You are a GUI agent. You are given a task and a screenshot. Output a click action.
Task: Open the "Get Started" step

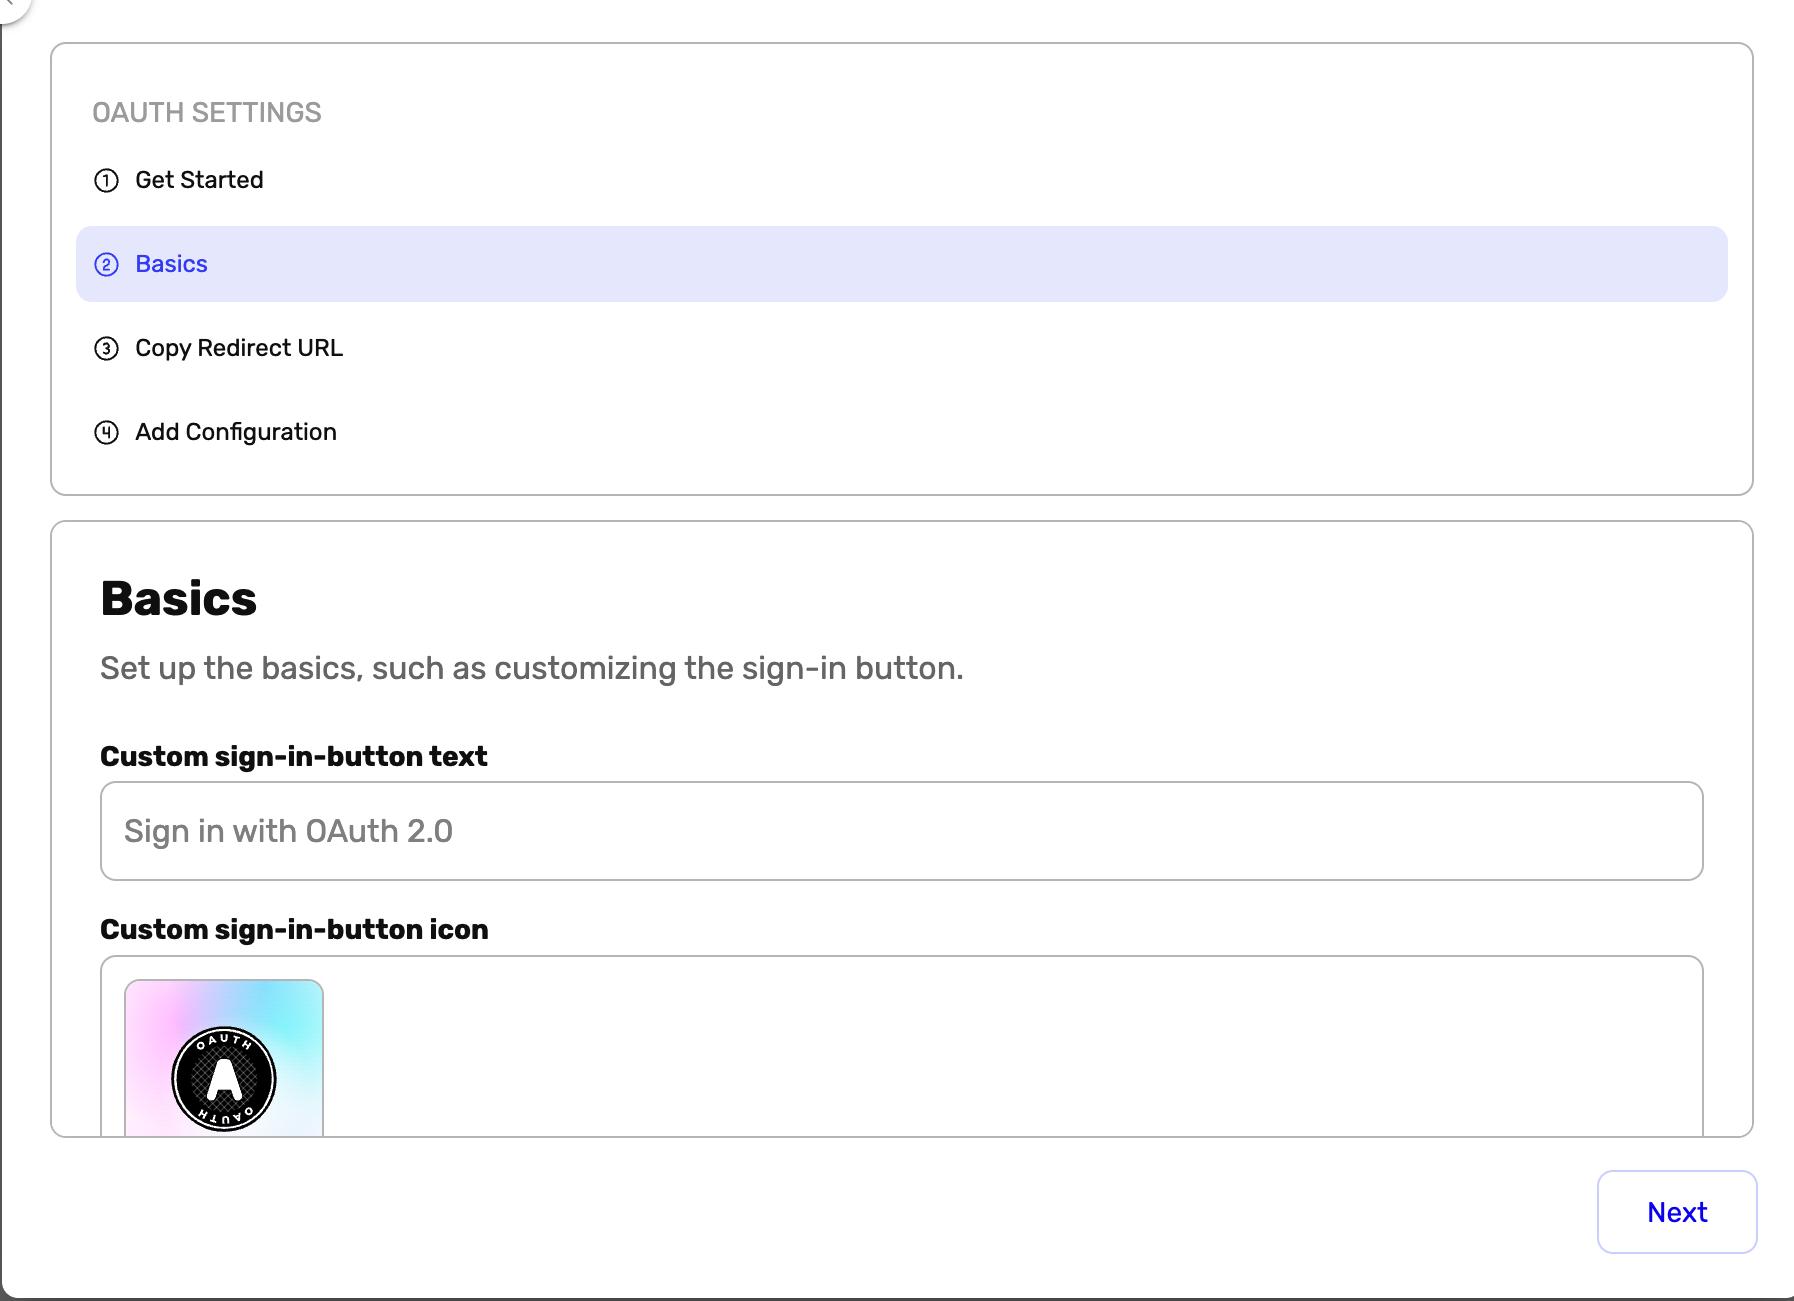point(199,180)
